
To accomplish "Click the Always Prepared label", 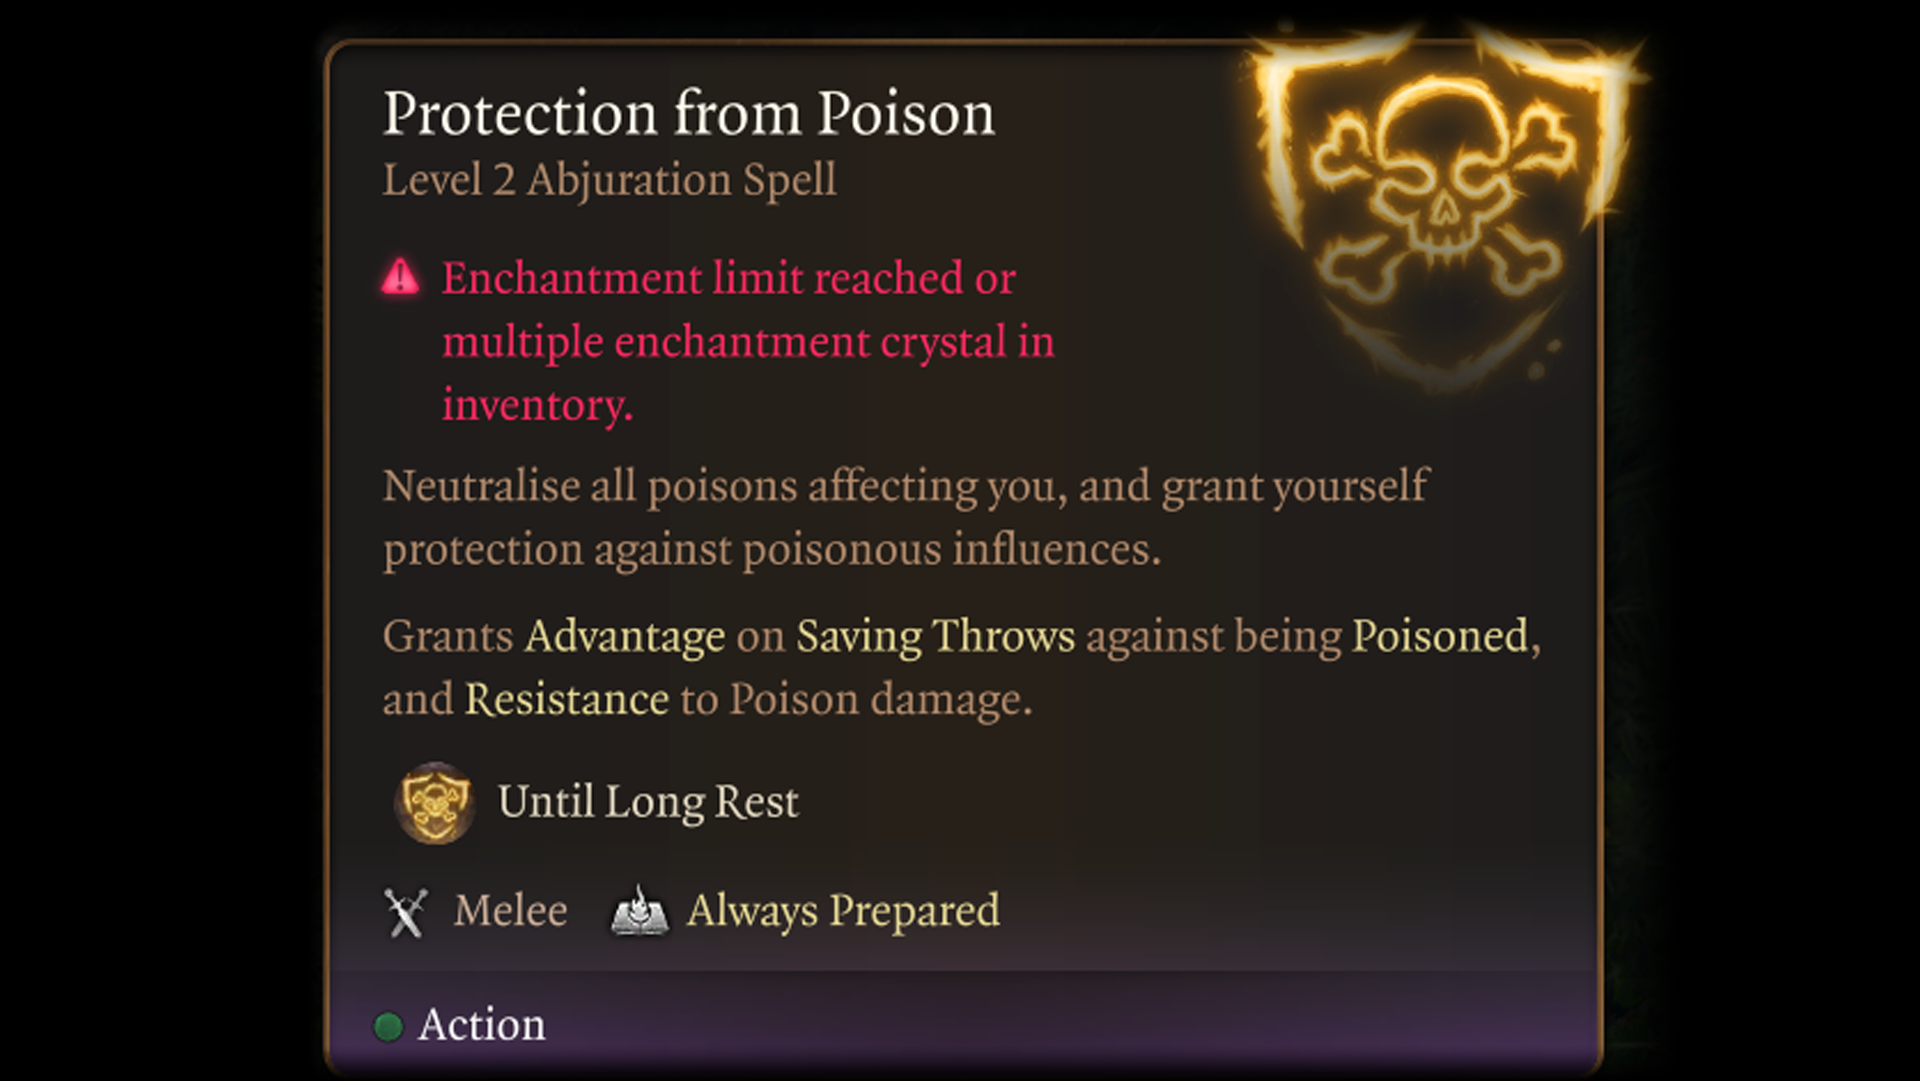I will [843, 911].
